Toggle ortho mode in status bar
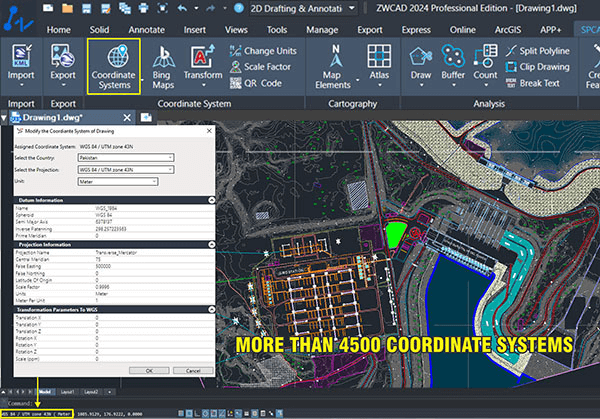Image resolution: width=600 pixels, height=419 pixels. tap(197, 413)
